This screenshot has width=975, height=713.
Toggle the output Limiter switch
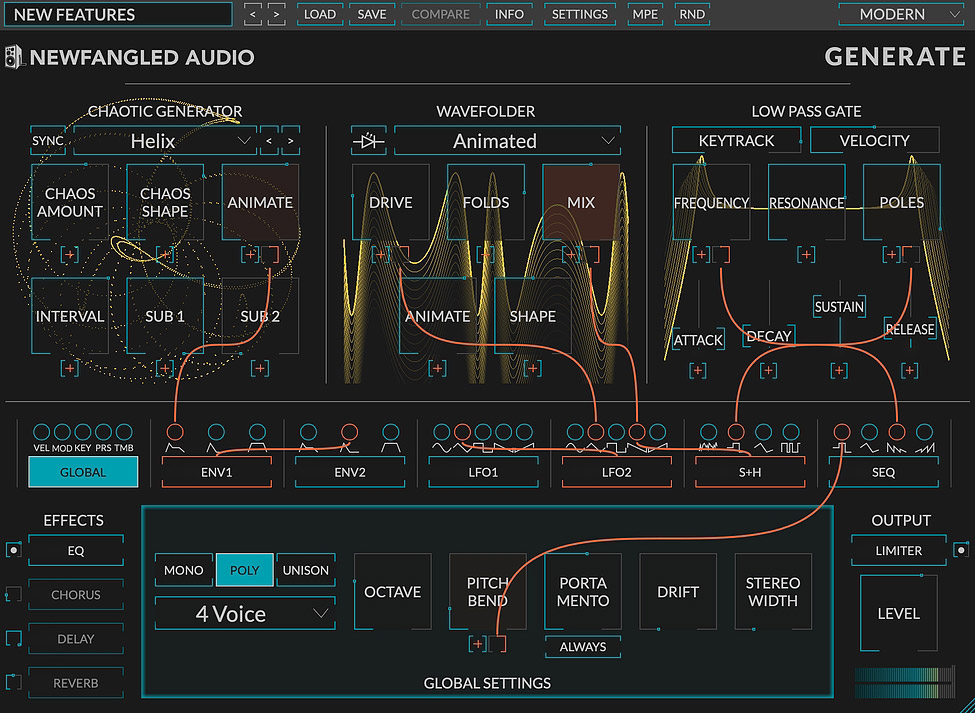point(960,550)
